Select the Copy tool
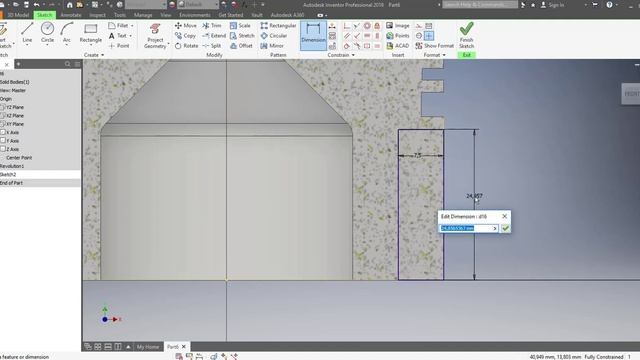 185,36
